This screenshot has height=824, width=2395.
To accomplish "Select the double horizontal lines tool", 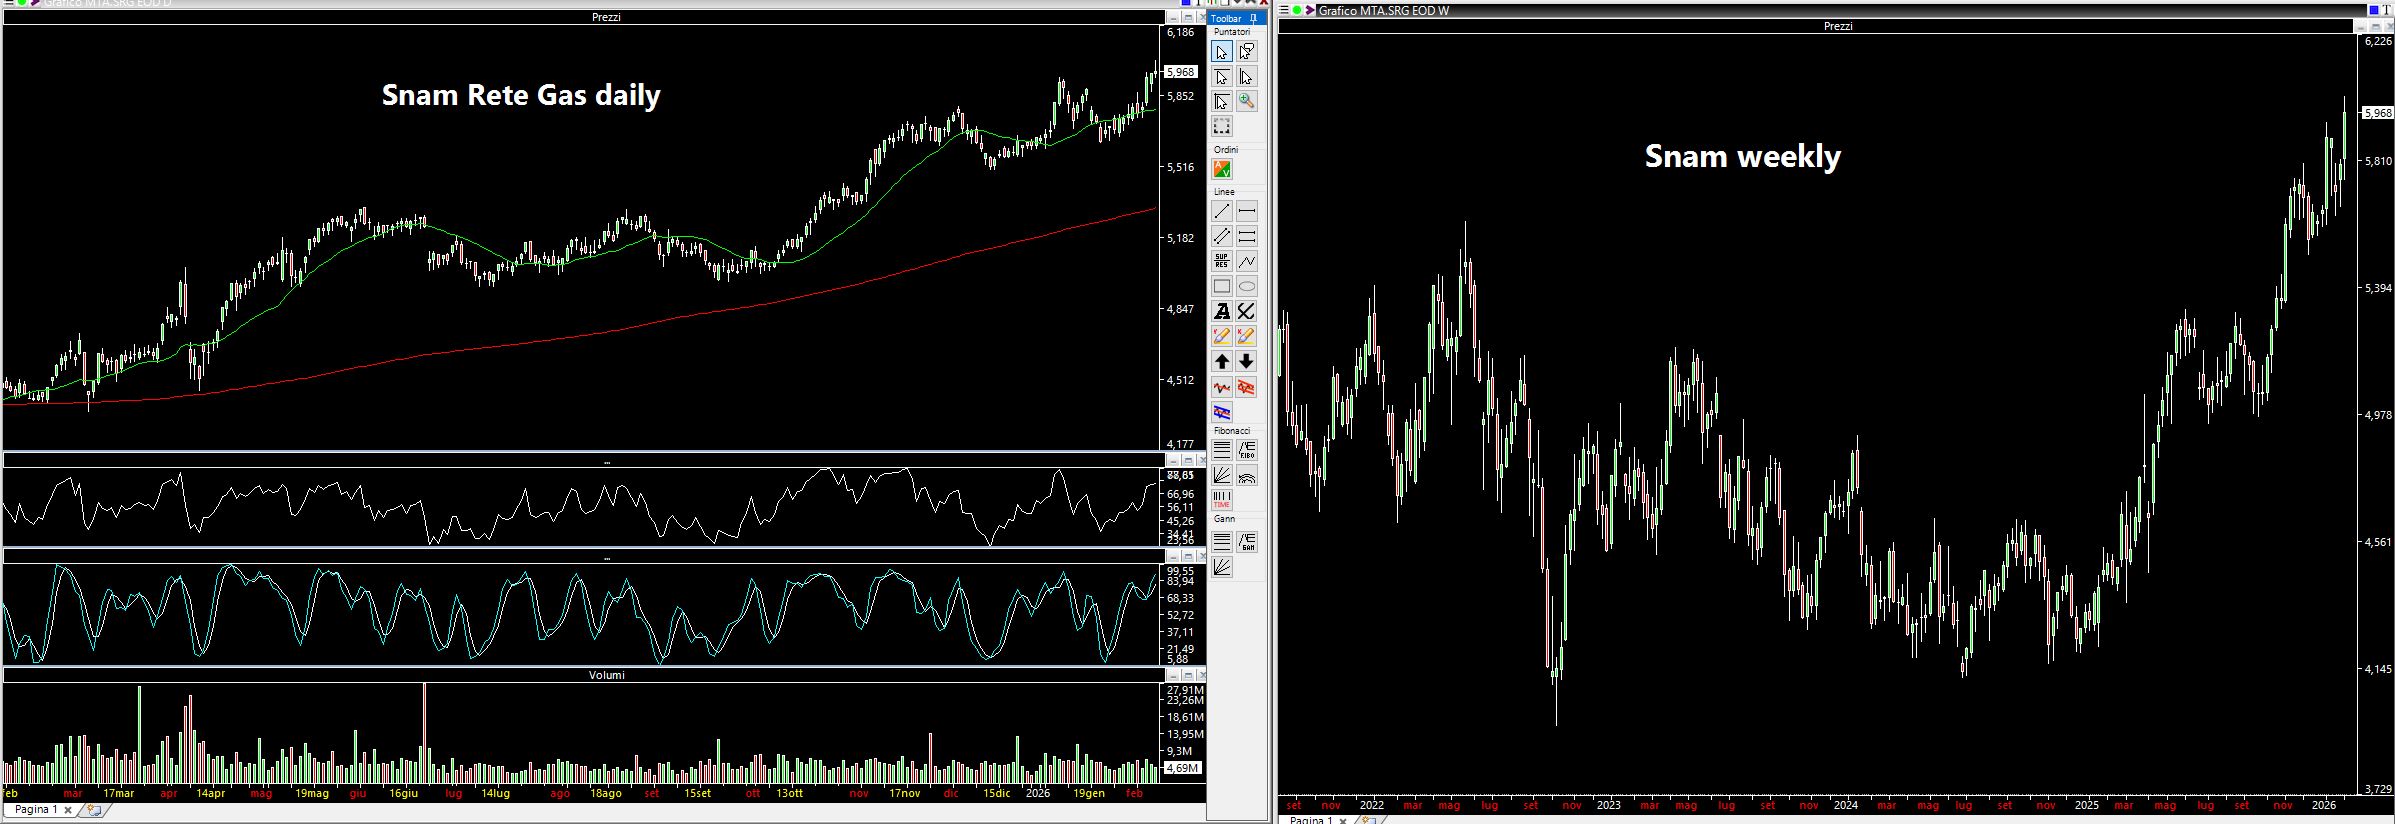I will (1246, 236).
